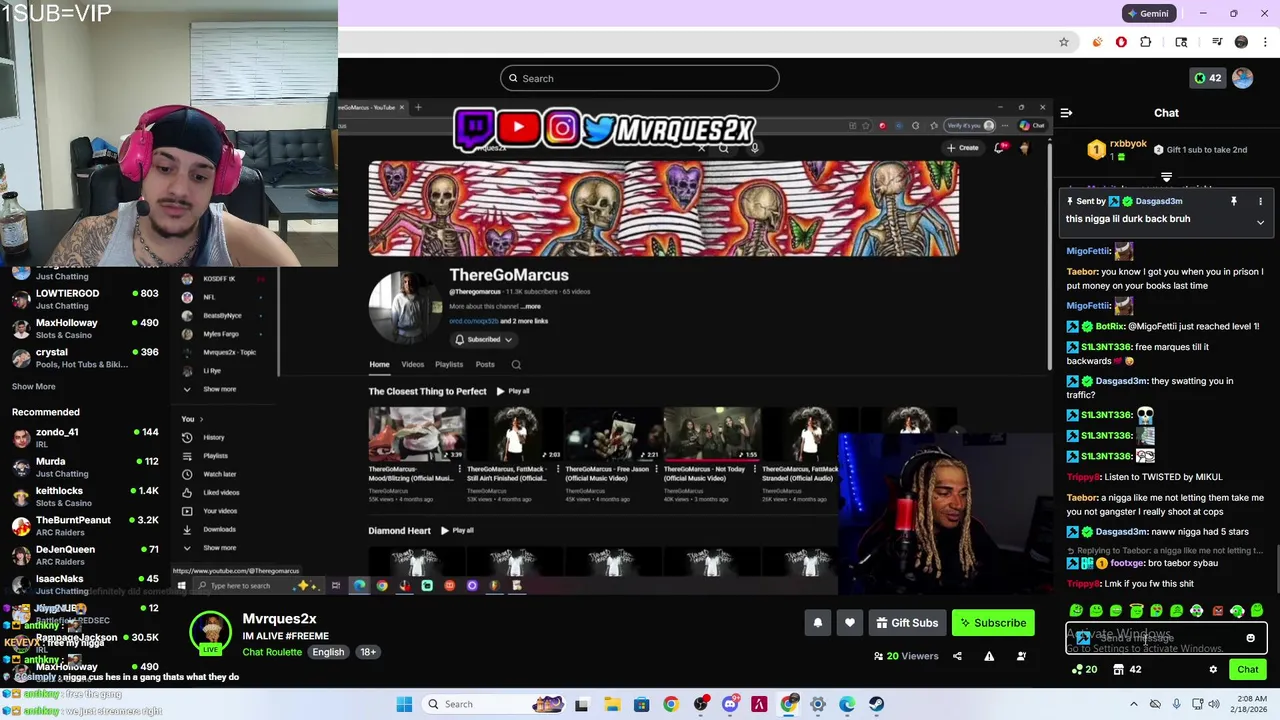The image size is (1280, 720).
Task: Expand the pinned message chevron
Action: tap(1260, 222)
